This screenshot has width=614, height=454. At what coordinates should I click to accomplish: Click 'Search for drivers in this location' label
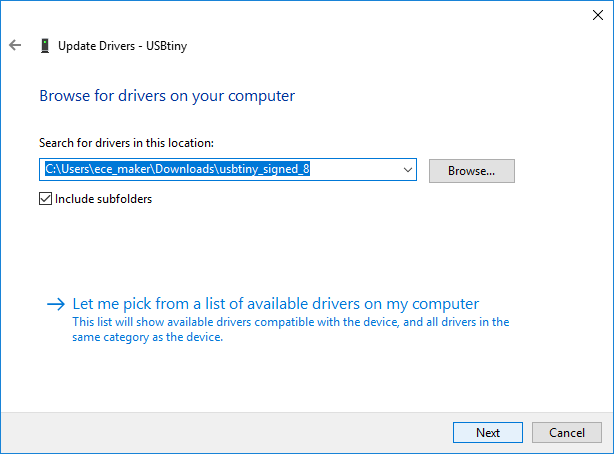click(126, 144)
